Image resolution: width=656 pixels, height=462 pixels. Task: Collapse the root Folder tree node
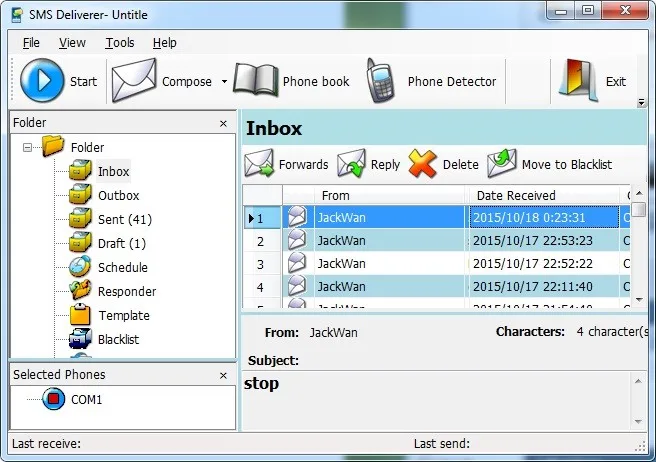[x=27, y=147]
